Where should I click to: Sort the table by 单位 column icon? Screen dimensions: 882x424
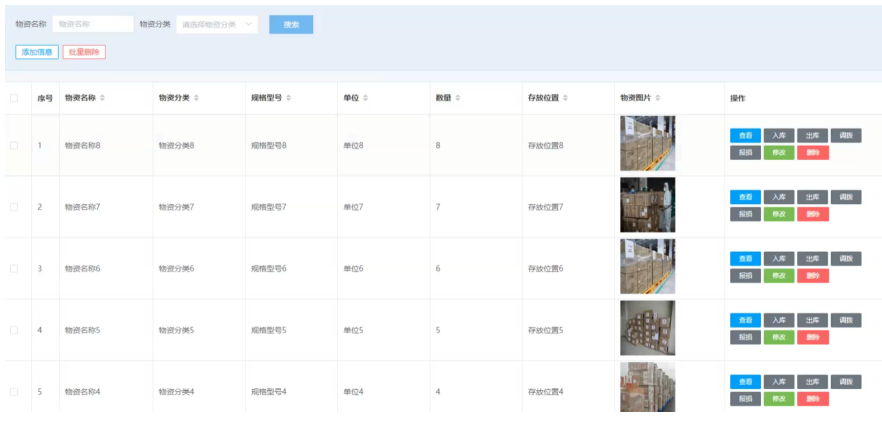(365, 98)
